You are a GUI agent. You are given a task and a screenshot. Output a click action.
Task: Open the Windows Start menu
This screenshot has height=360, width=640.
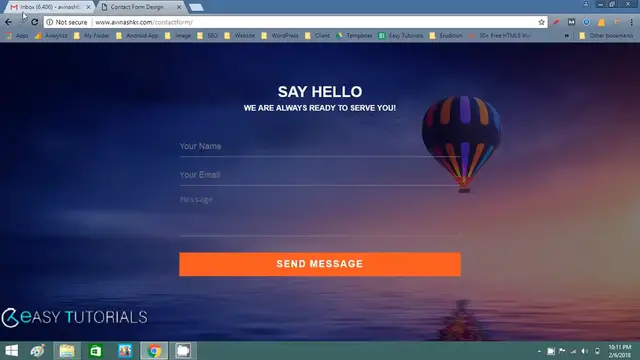11,351
